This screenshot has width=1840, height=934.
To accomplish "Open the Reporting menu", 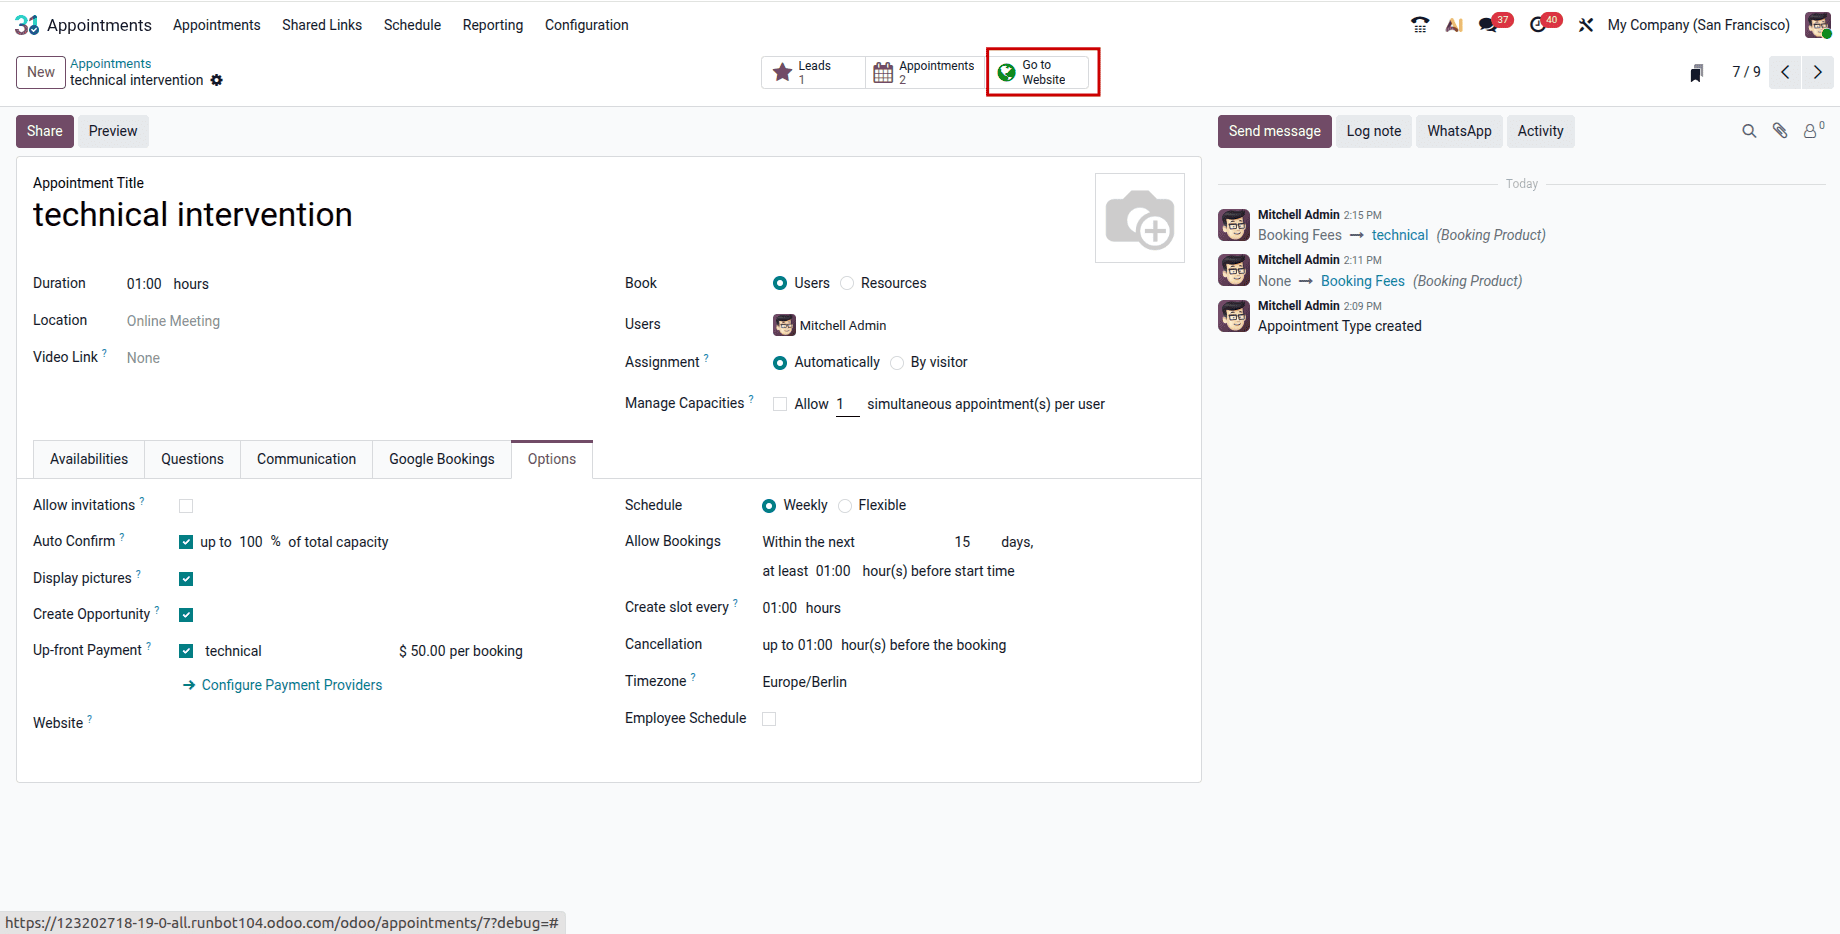I will pyautogui.click(x=493, y=25).
